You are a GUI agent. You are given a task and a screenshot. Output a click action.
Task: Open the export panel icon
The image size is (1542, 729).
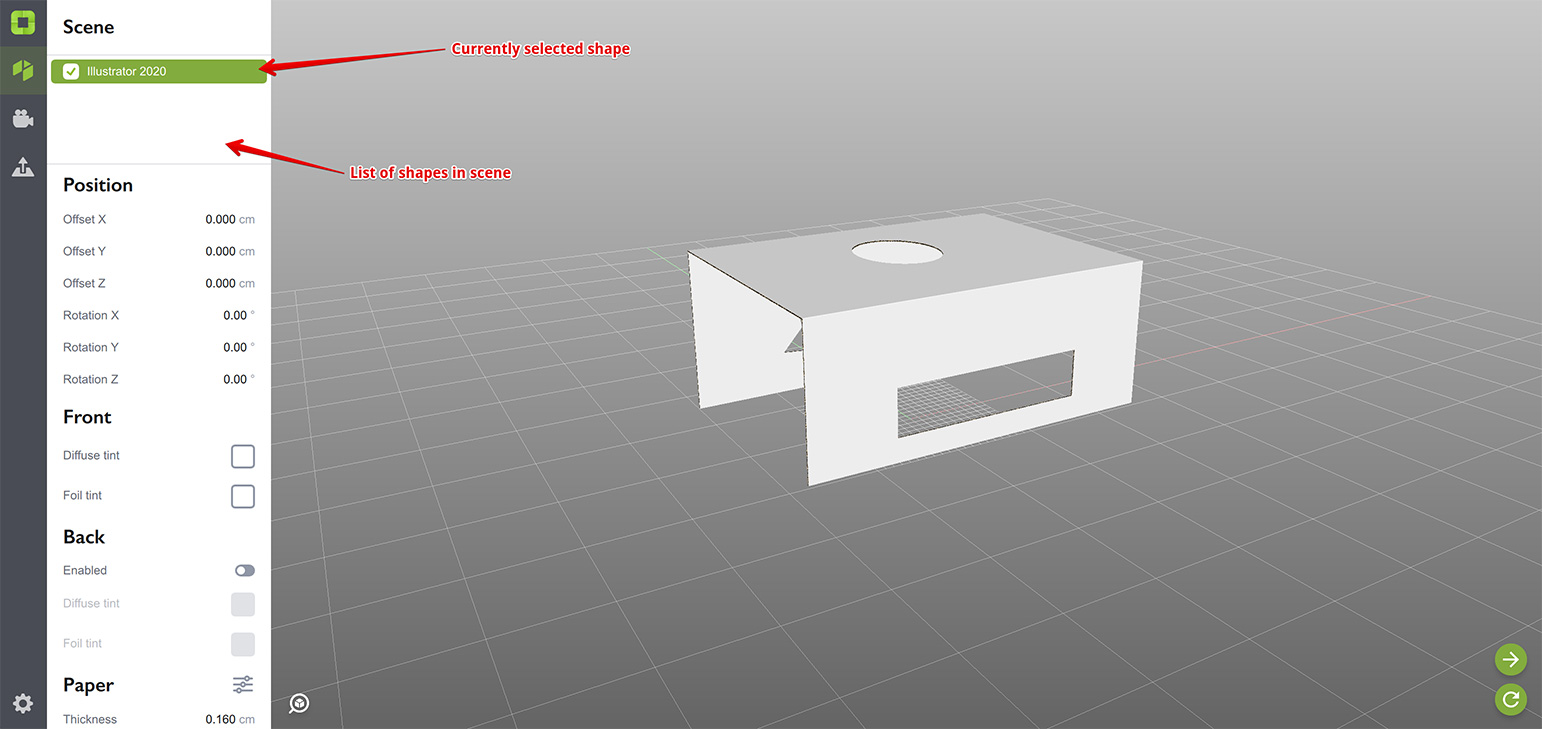click(x=23, y=167)
